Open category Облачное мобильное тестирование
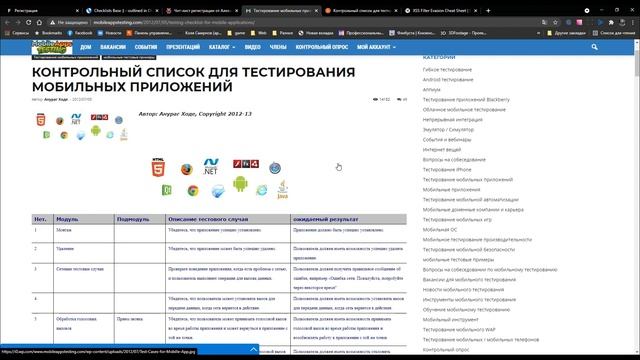This screenshot has width=640, height=360. [x=464, y=110]
